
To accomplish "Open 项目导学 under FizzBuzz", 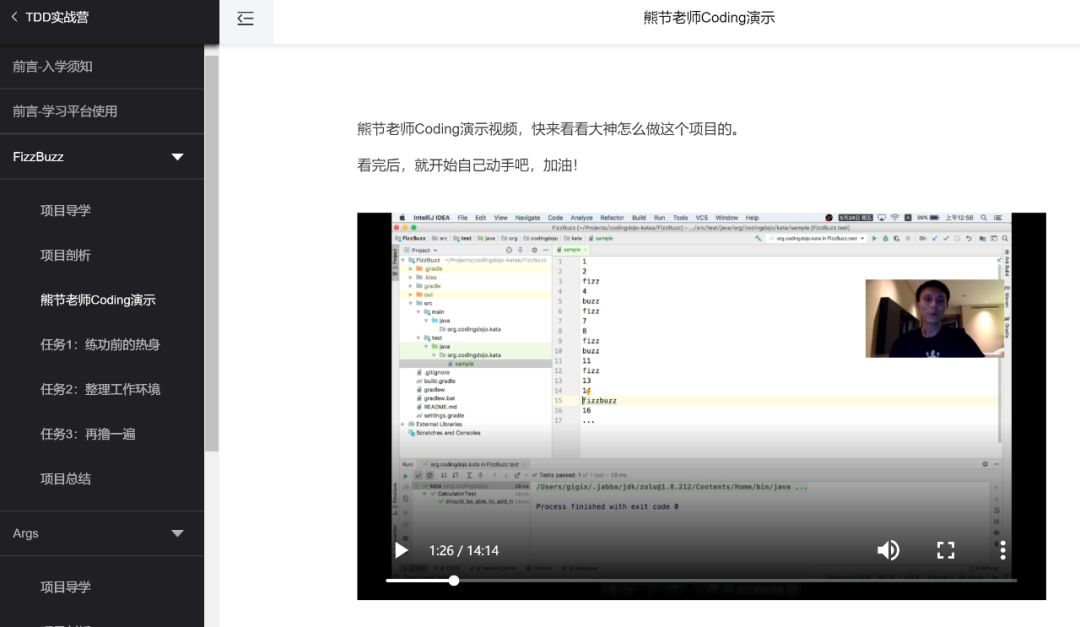I will [65, 211].
